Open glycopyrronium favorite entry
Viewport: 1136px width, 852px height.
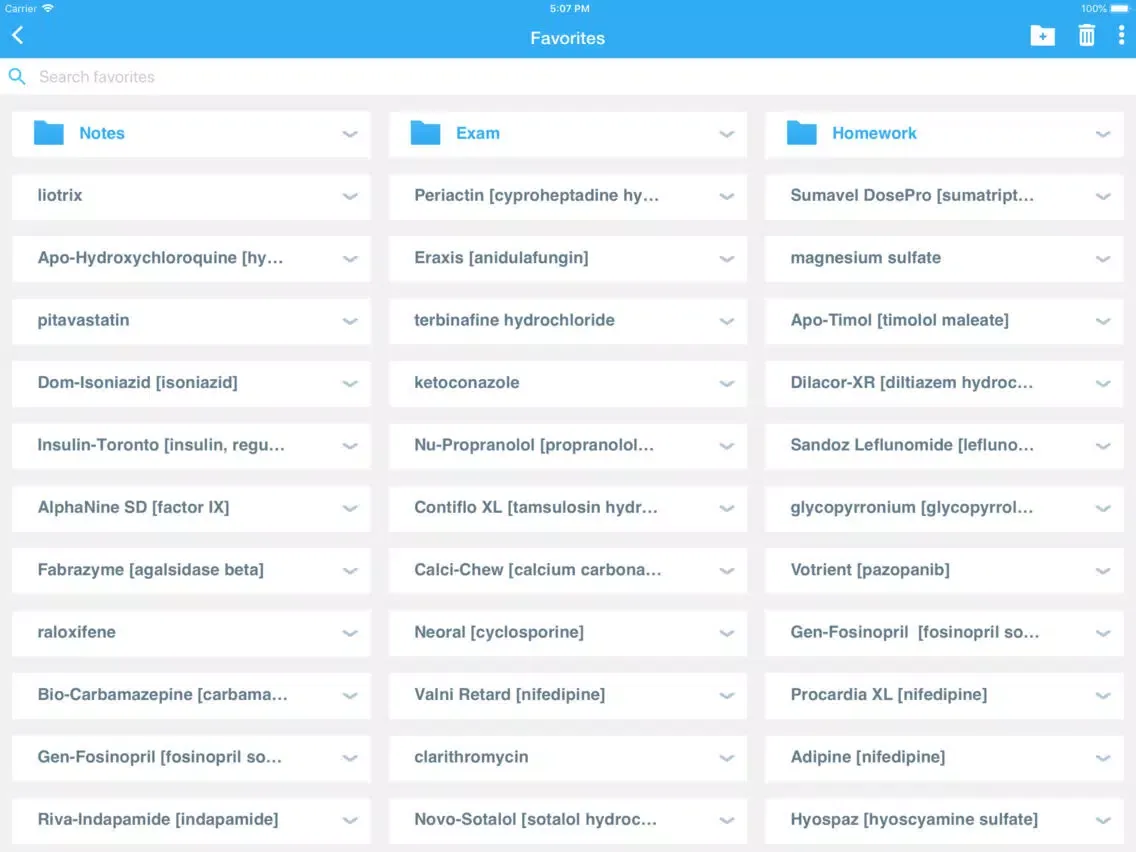[944, 507]
